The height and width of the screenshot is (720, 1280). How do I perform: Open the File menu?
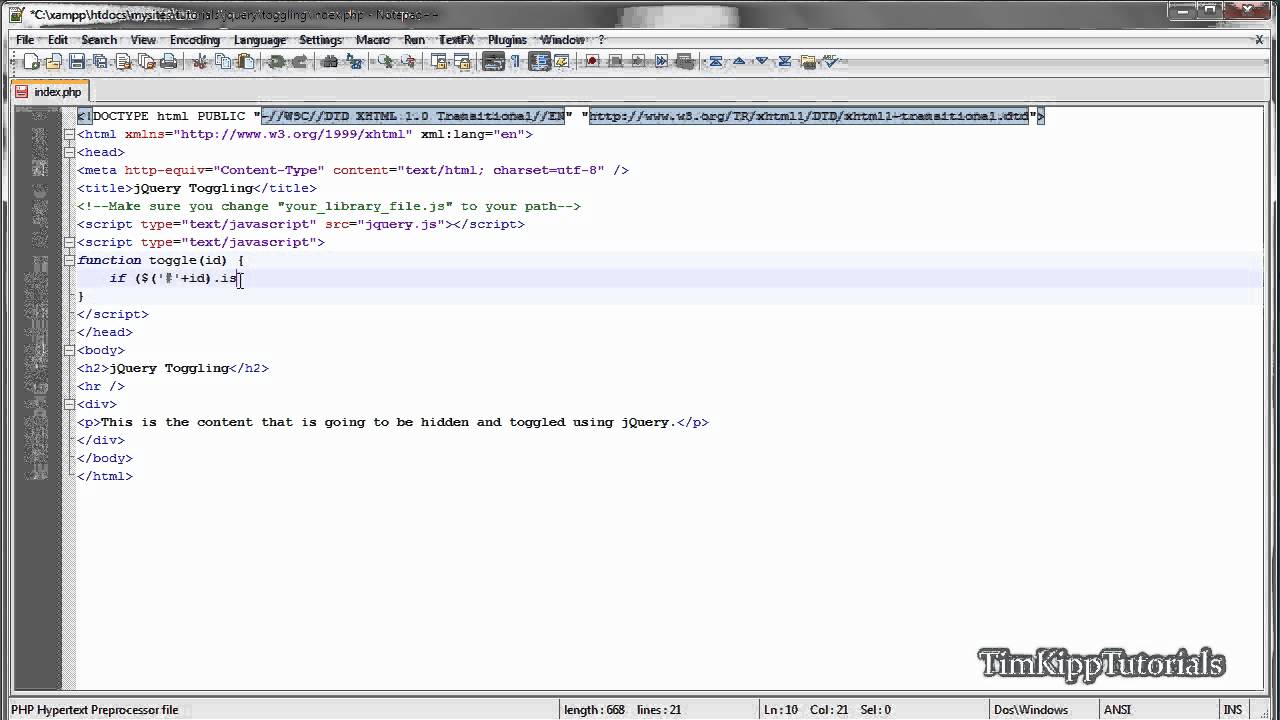[x=25, y=40]
